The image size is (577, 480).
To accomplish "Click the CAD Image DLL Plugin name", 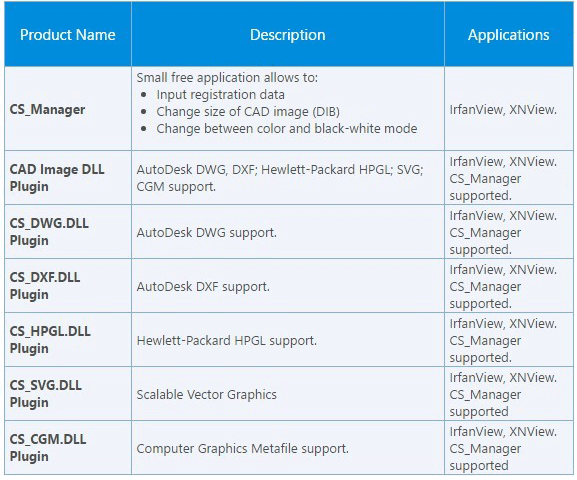I will pyautogui.click(x=57, y=178).
